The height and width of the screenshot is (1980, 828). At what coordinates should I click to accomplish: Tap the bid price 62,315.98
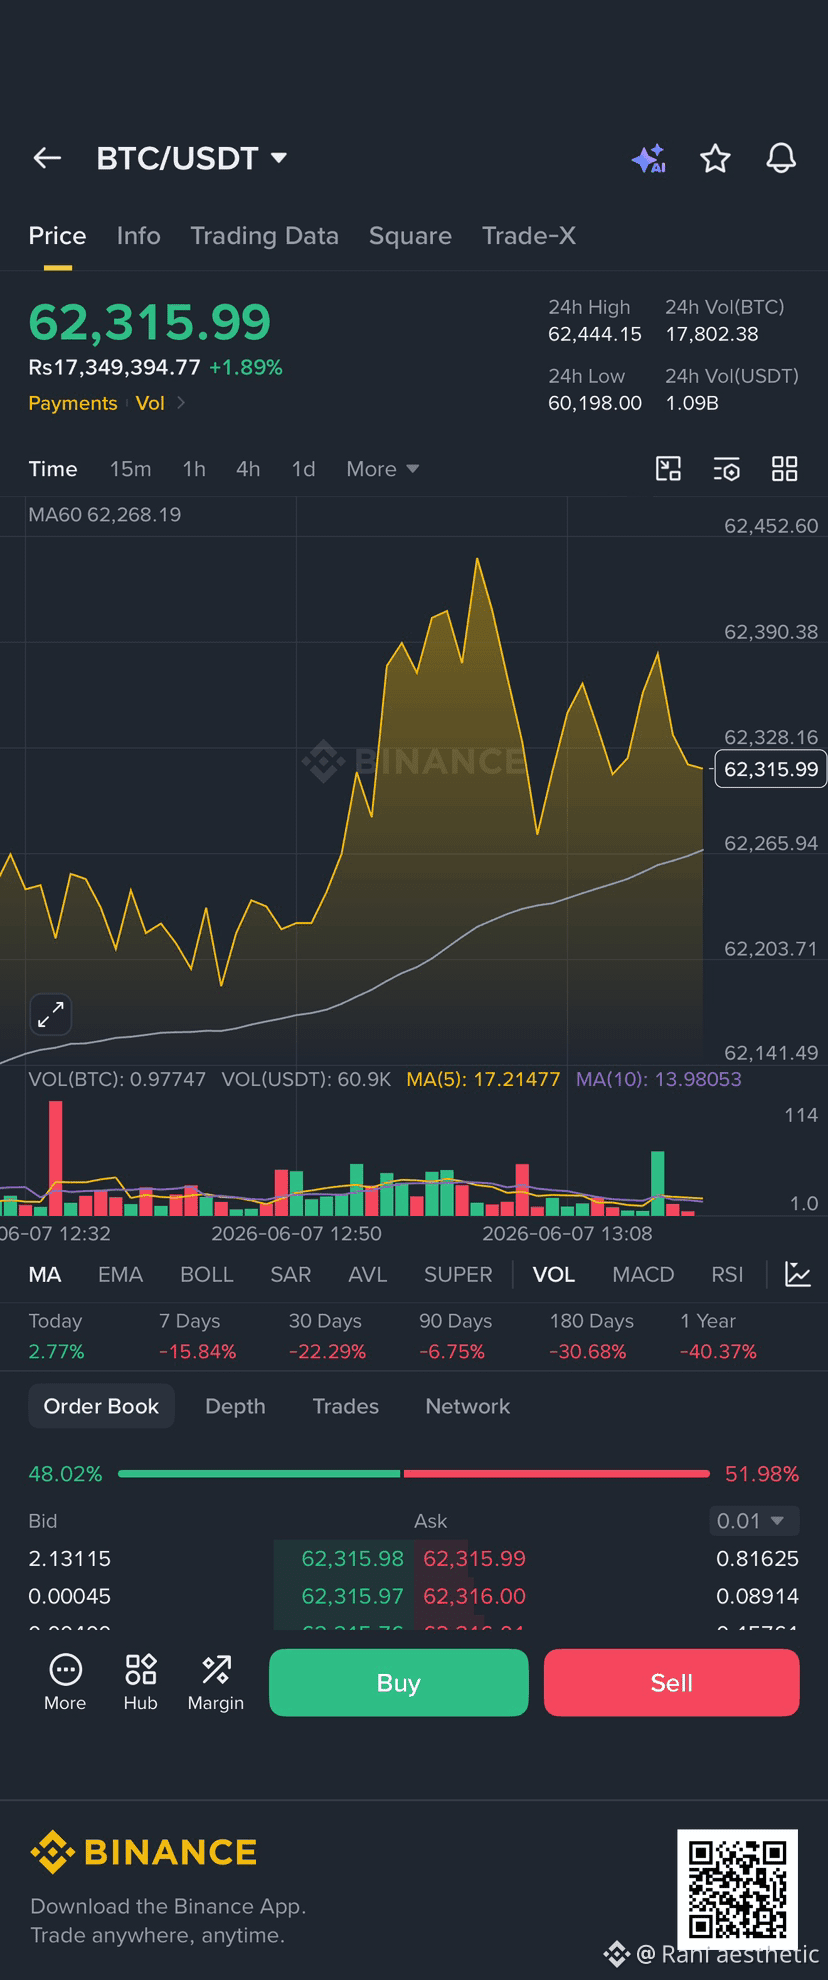point(352,1558)
